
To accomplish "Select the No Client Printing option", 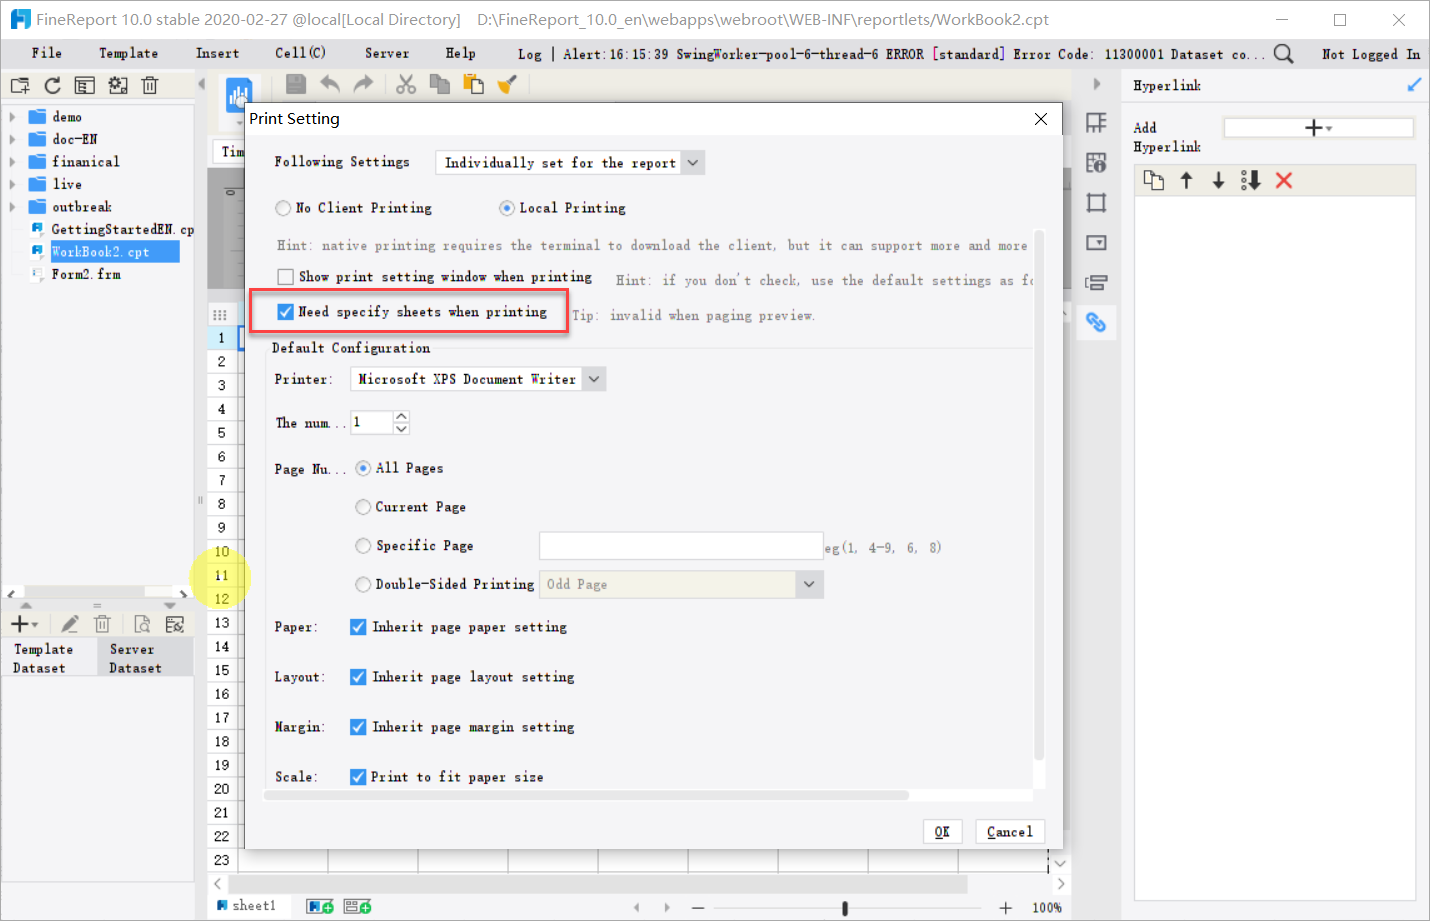I will [283, 208].
